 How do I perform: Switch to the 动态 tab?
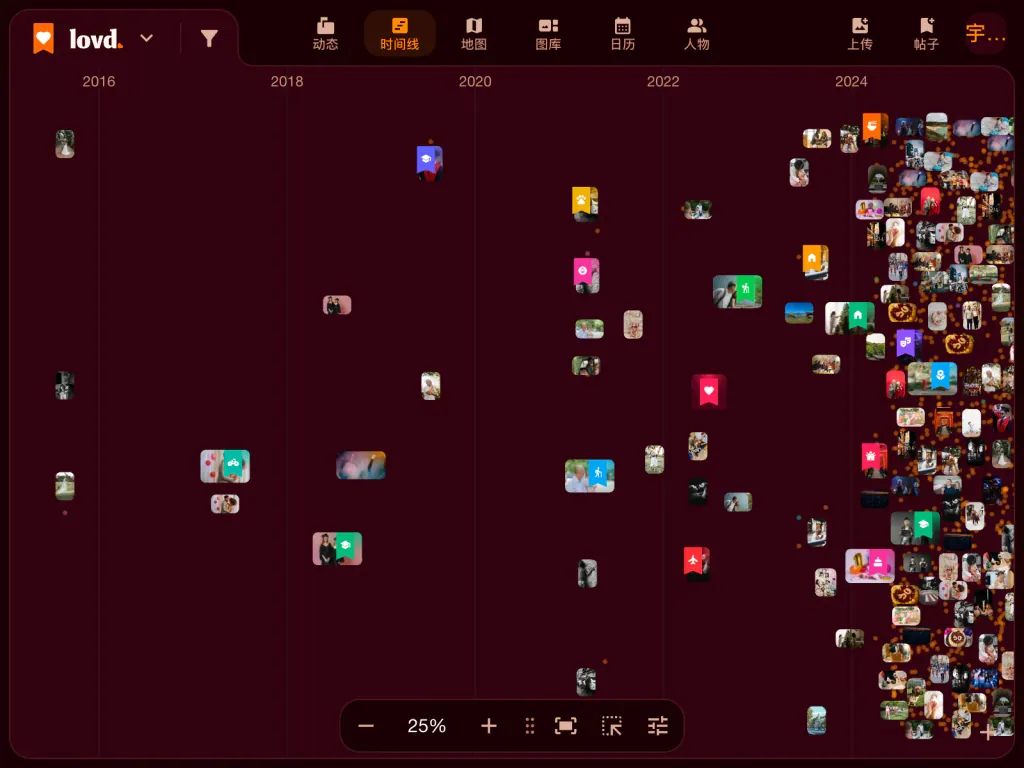325,34
